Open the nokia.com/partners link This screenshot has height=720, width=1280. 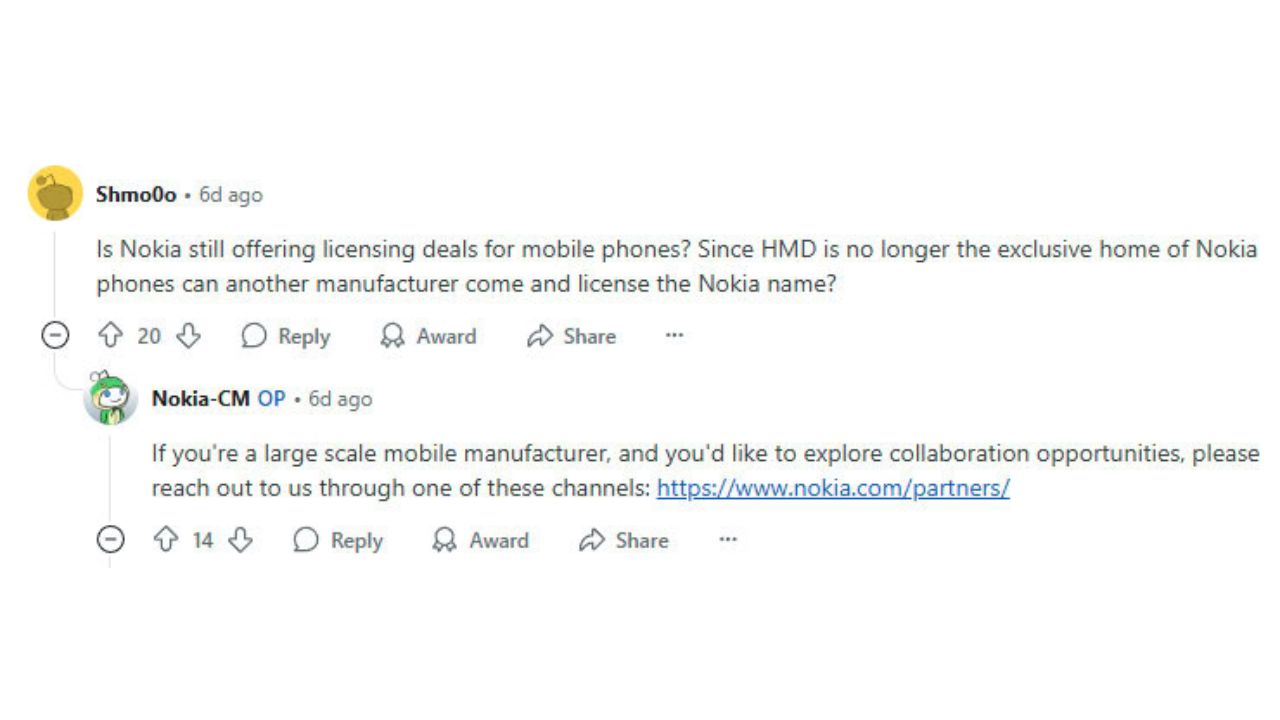pyautogui.click(x=833, y=488)
